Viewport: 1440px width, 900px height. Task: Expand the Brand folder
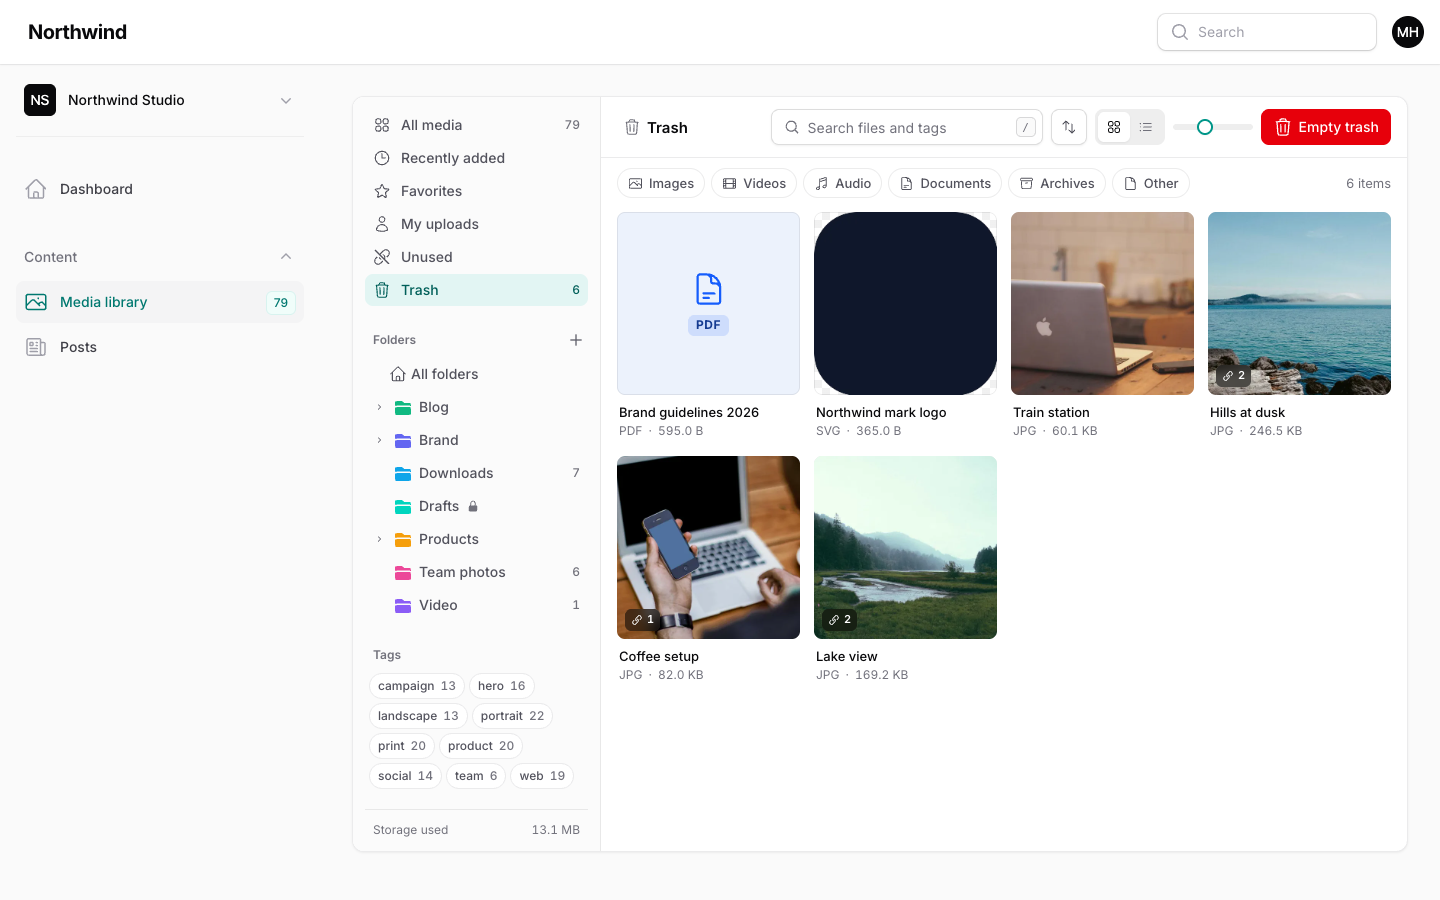click(379, 440)
